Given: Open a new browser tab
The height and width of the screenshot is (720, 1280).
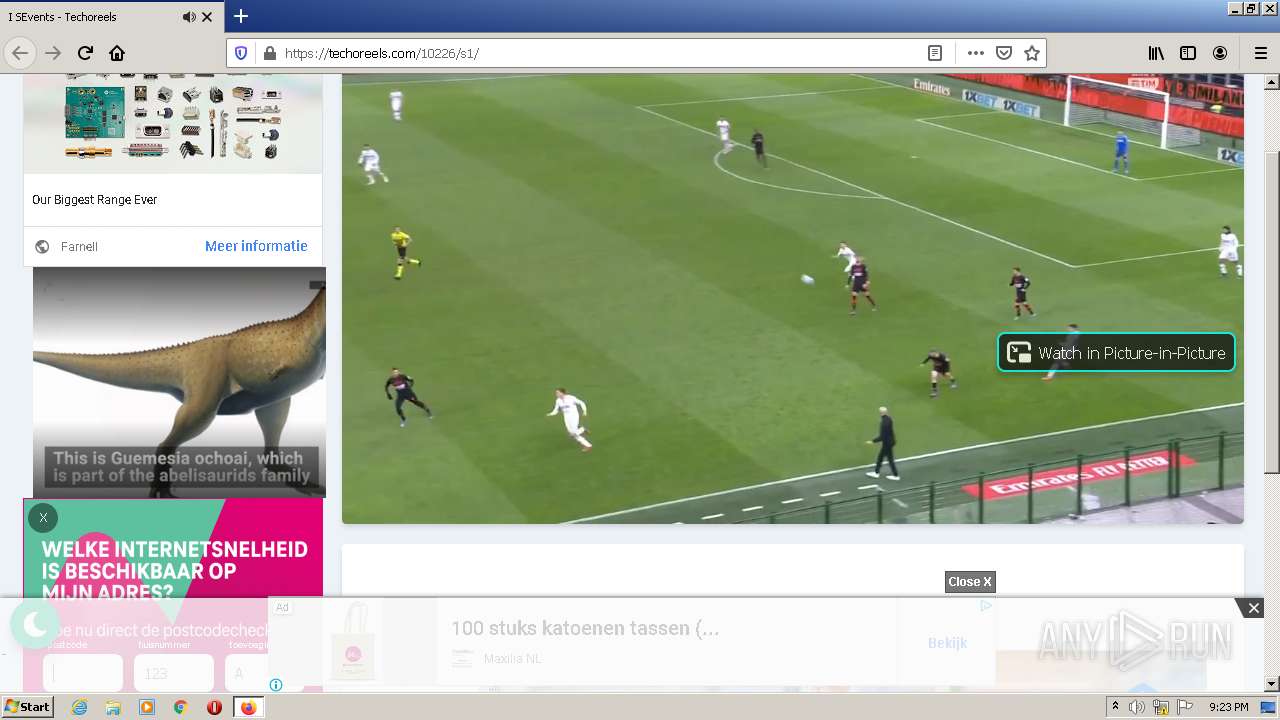Looking at the screenshot, I should coord(241,16).
